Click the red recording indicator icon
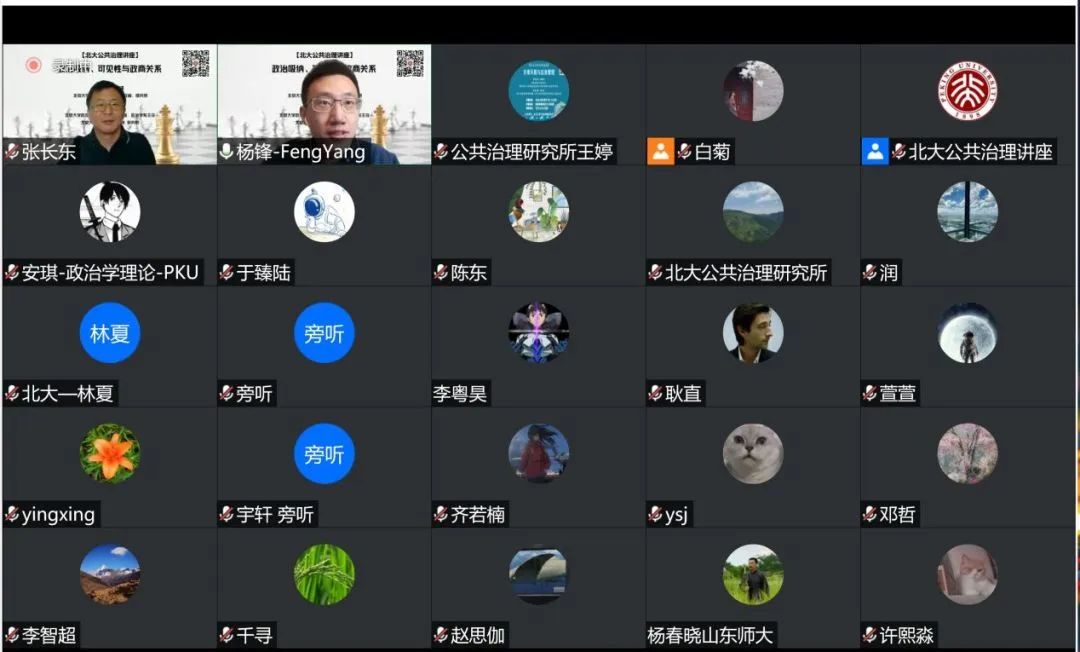Viewport: 1080px width, 652px height. [x=33, y=65]
